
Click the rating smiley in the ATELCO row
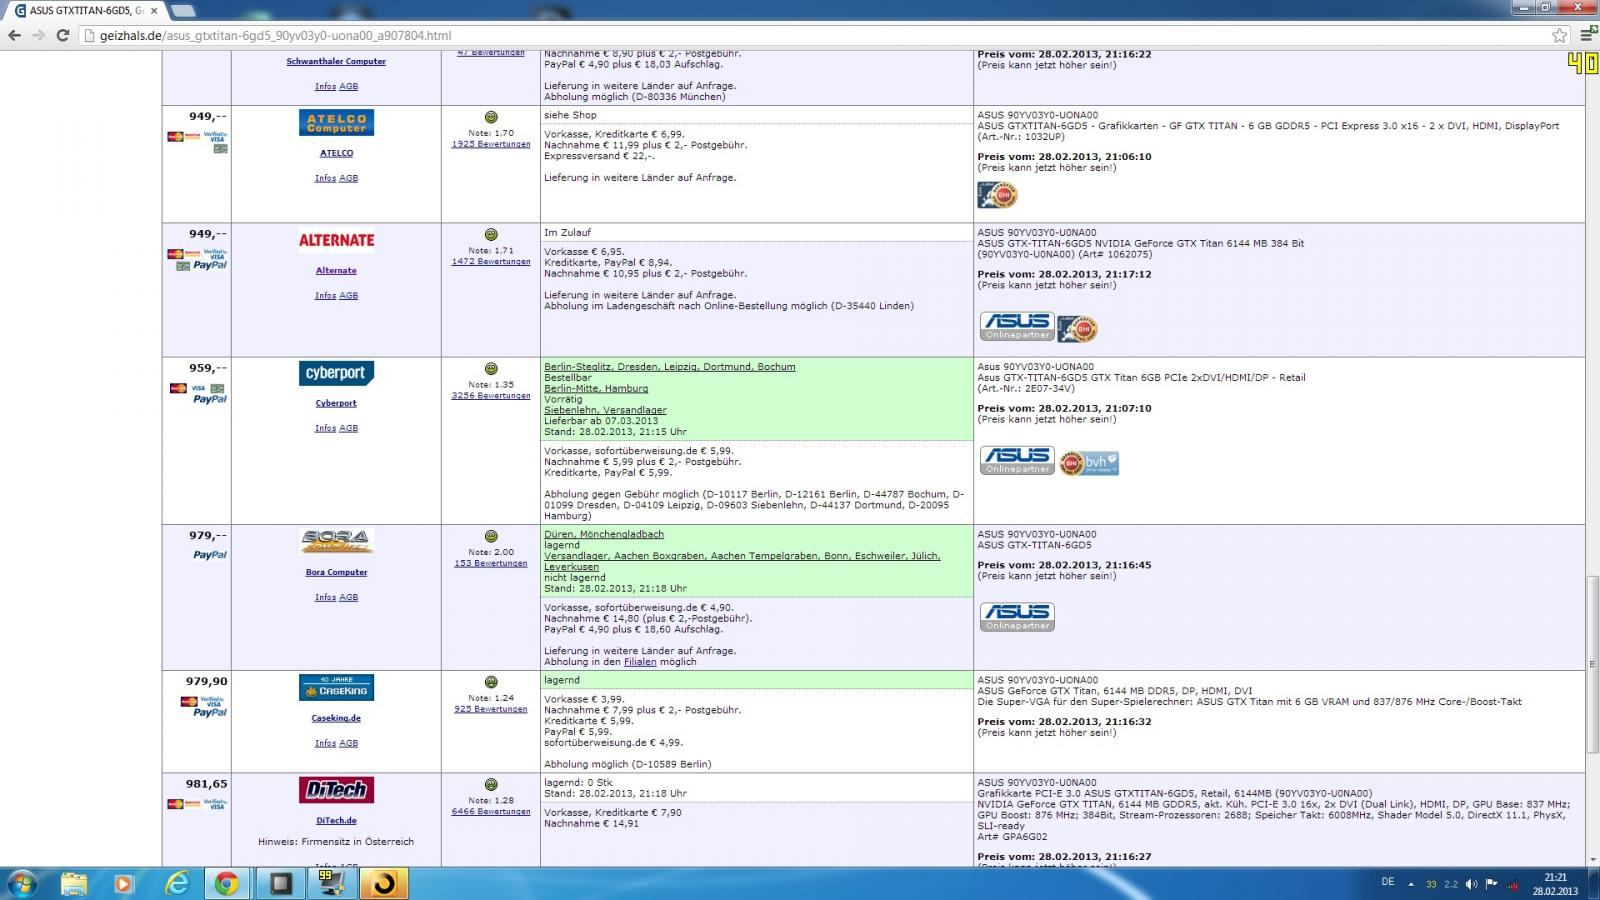click(x=491, y=117)
